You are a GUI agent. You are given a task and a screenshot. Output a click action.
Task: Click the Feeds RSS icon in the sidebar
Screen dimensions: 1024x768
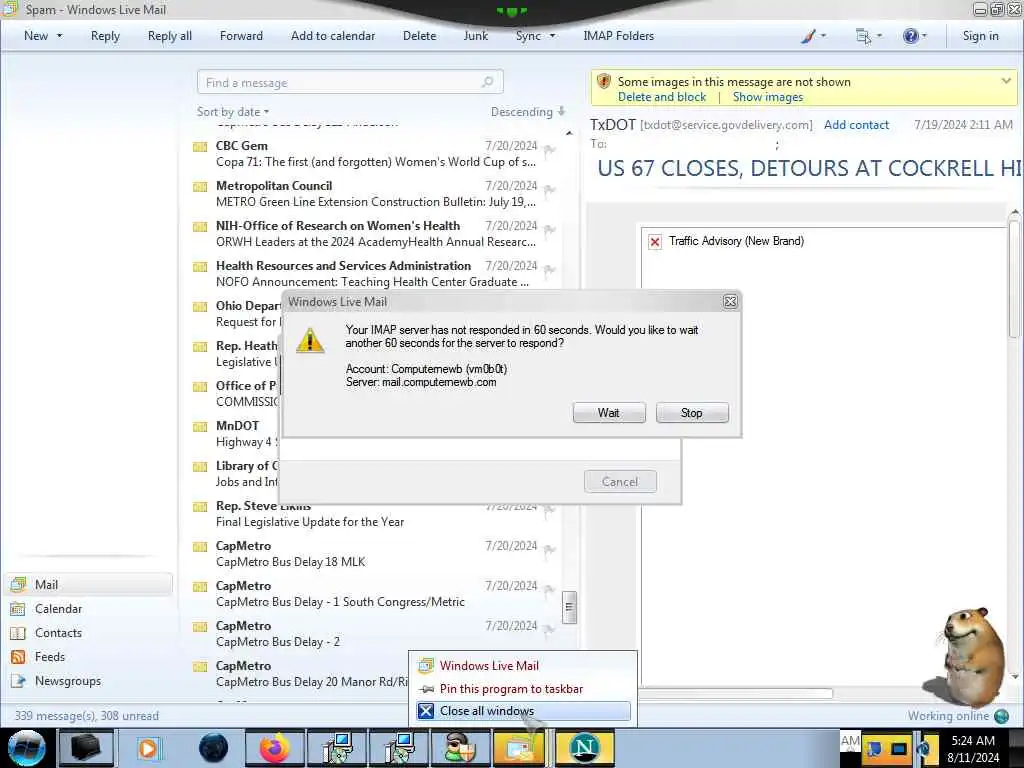tap(18, 657)
